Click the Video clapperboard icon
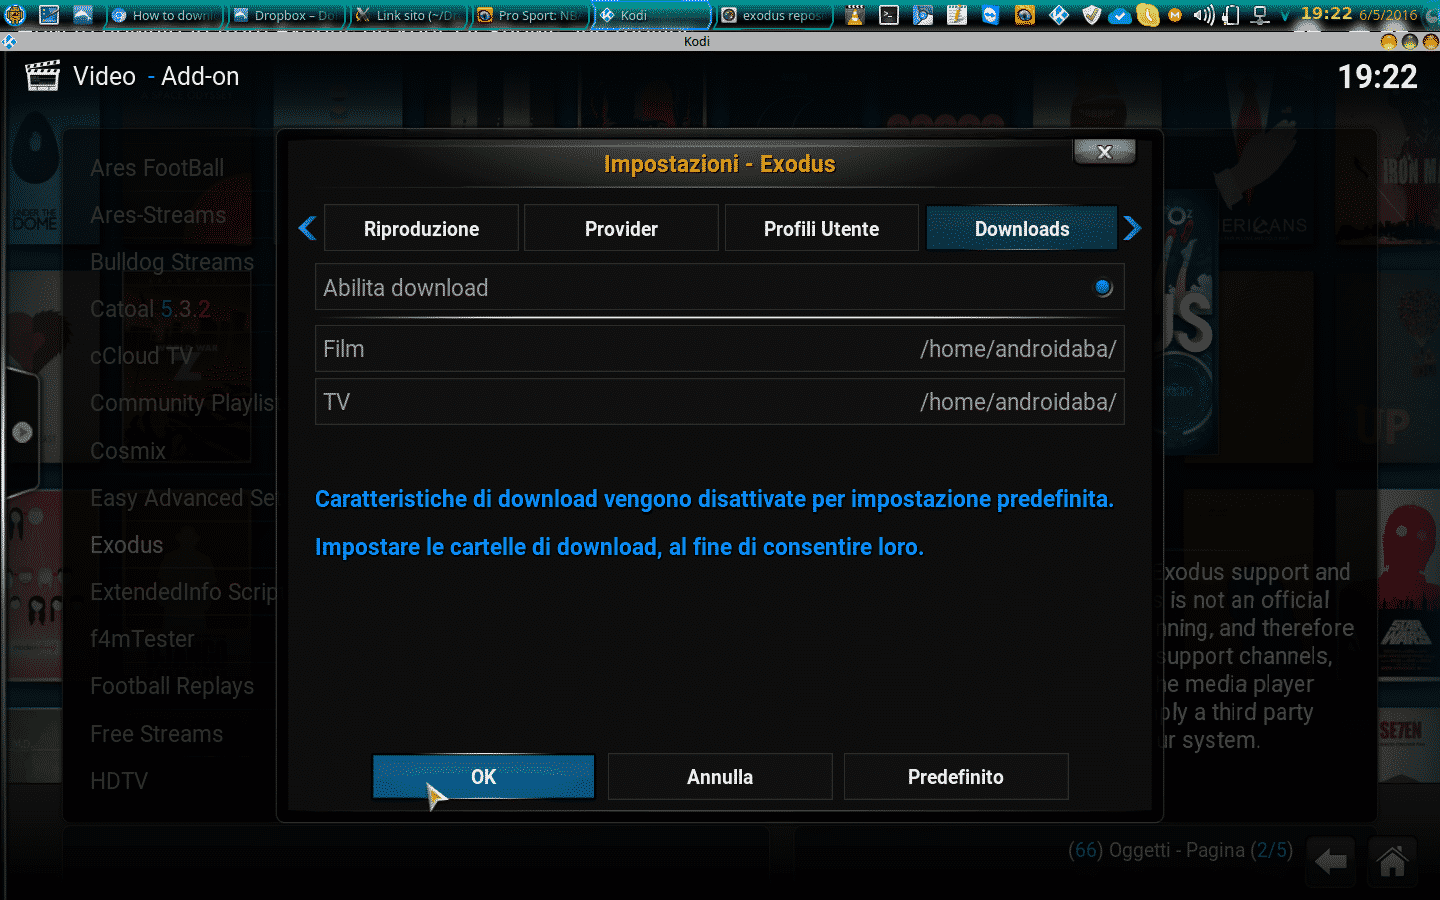Viewport: 1440px width, 900px height. (42, 76)
